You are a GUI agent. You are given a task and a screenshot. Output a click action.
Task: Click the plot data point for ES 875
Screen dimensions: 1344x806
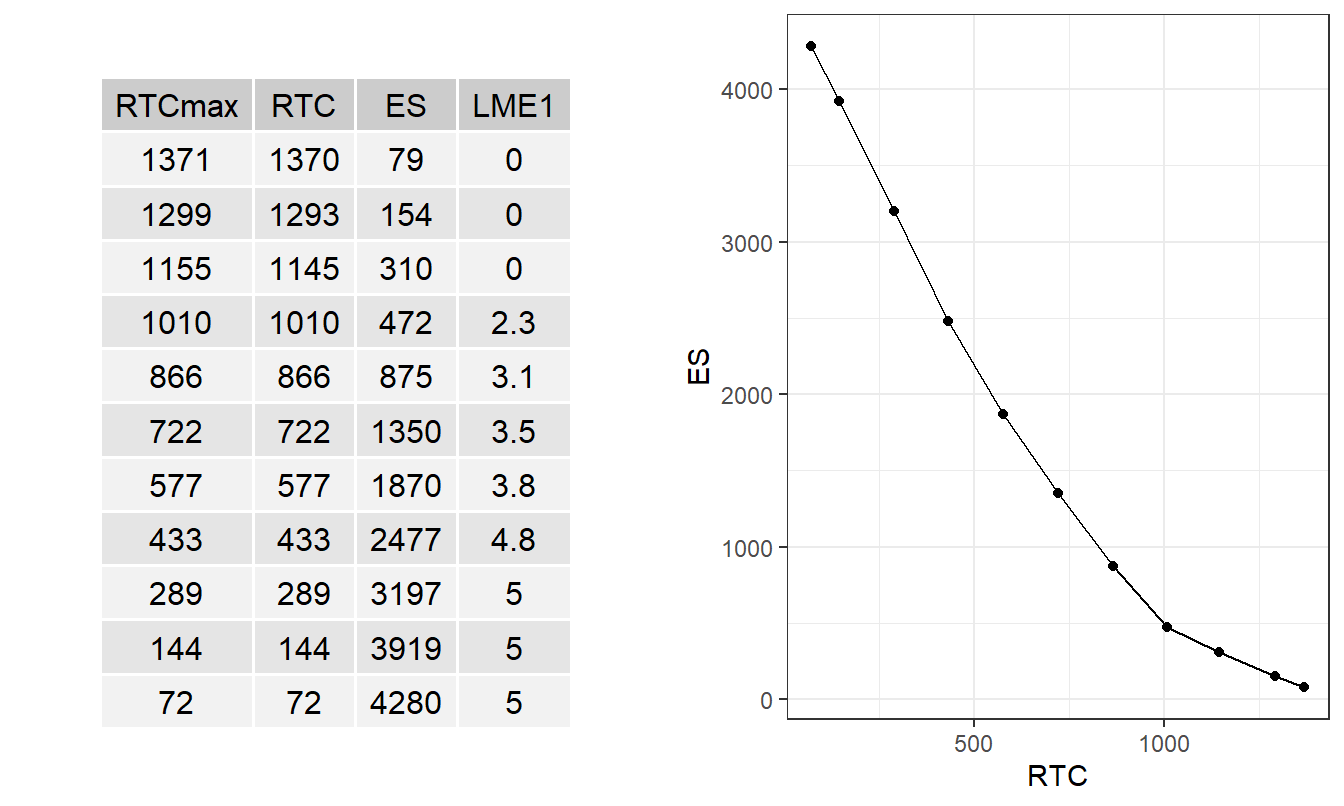(x=1113, y=566)
